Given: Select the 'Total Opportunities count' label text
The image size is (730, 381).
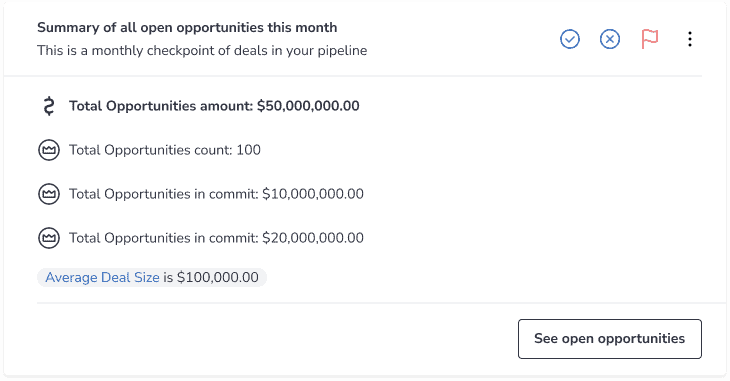Looking at the screenshot, I should pyautogui.click(x=151, y=150).
